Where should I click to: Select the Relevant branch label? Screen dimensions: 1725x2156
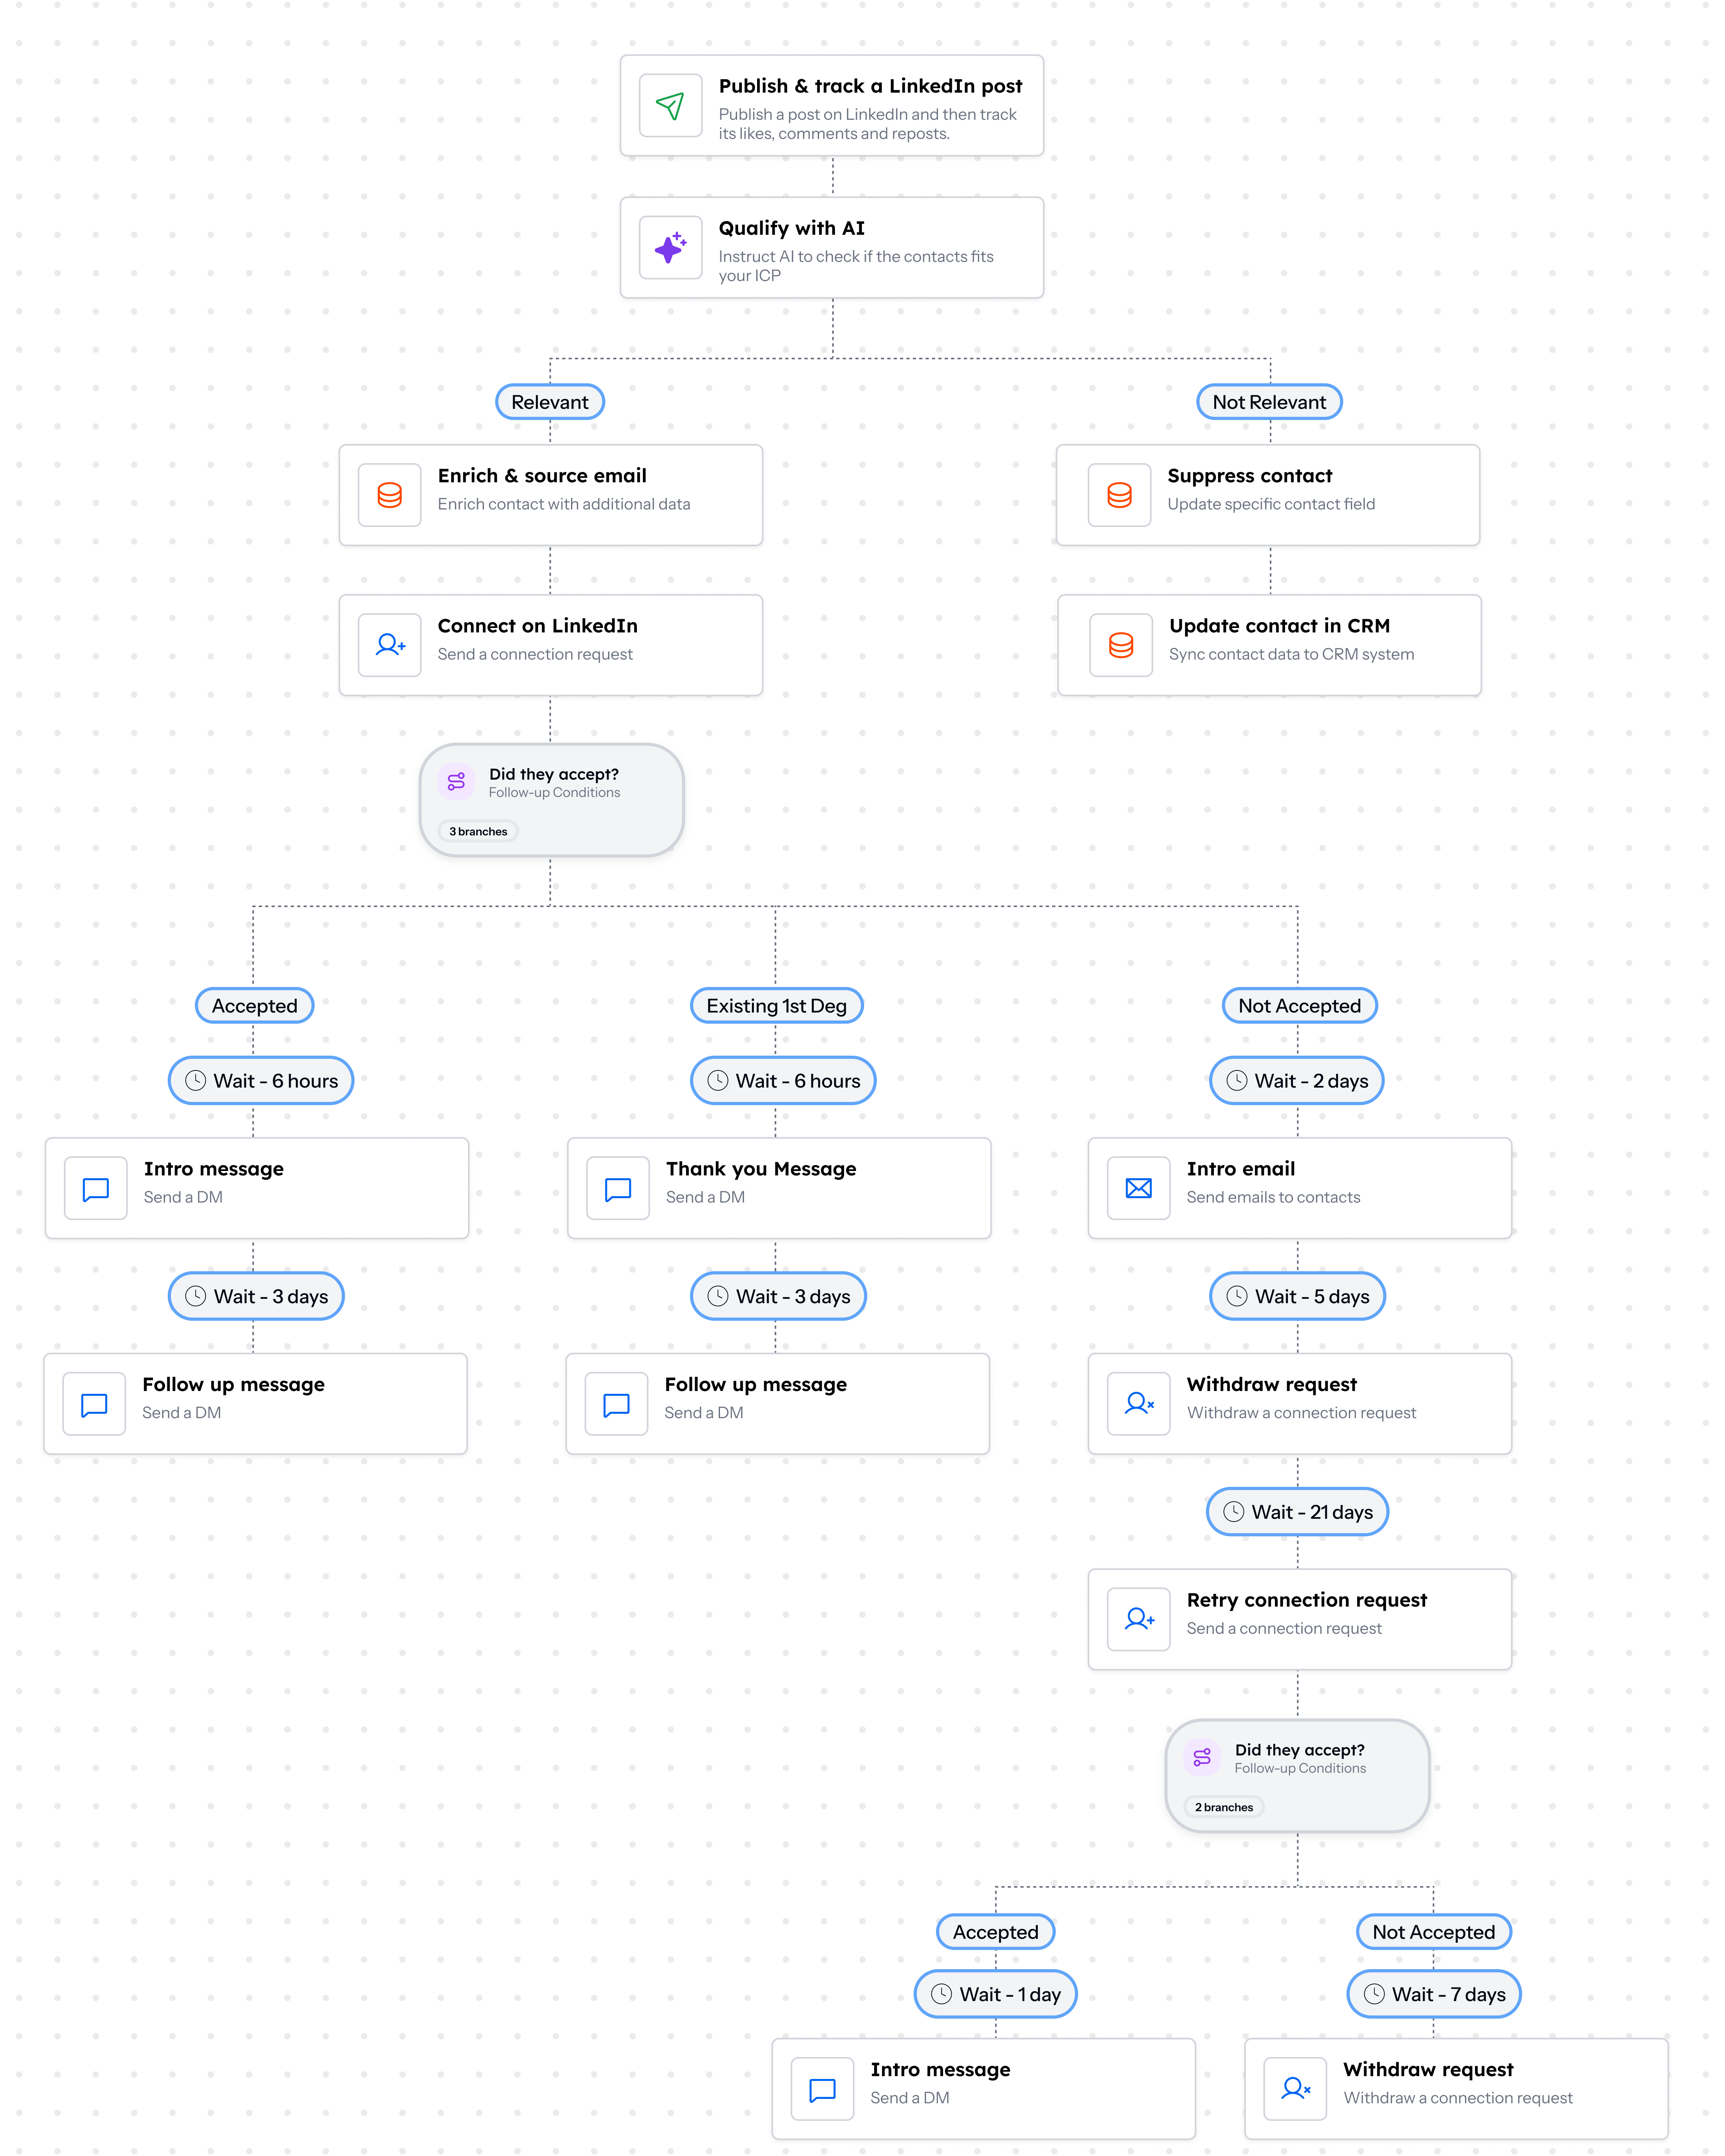coord(550,402)
